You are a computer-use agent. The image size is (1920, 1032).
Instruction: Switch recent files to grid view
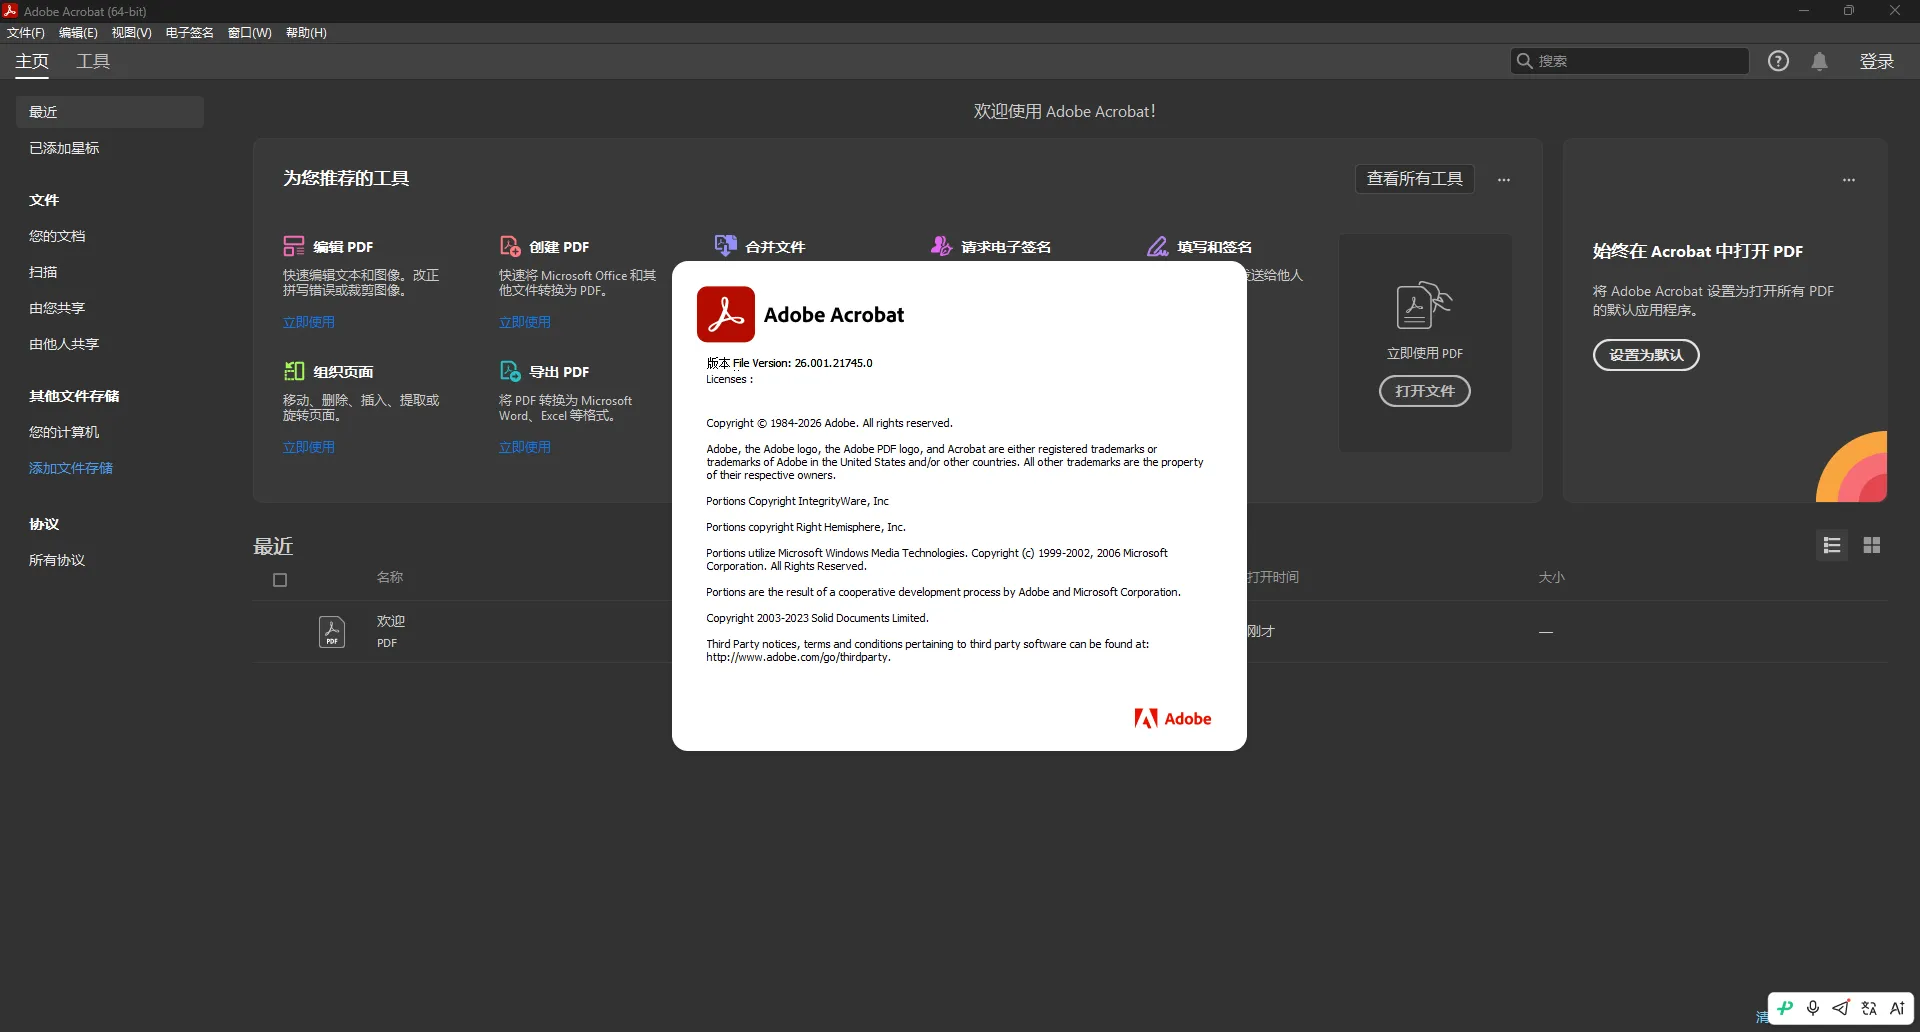pyautogui.click(x=1872, y=545)
